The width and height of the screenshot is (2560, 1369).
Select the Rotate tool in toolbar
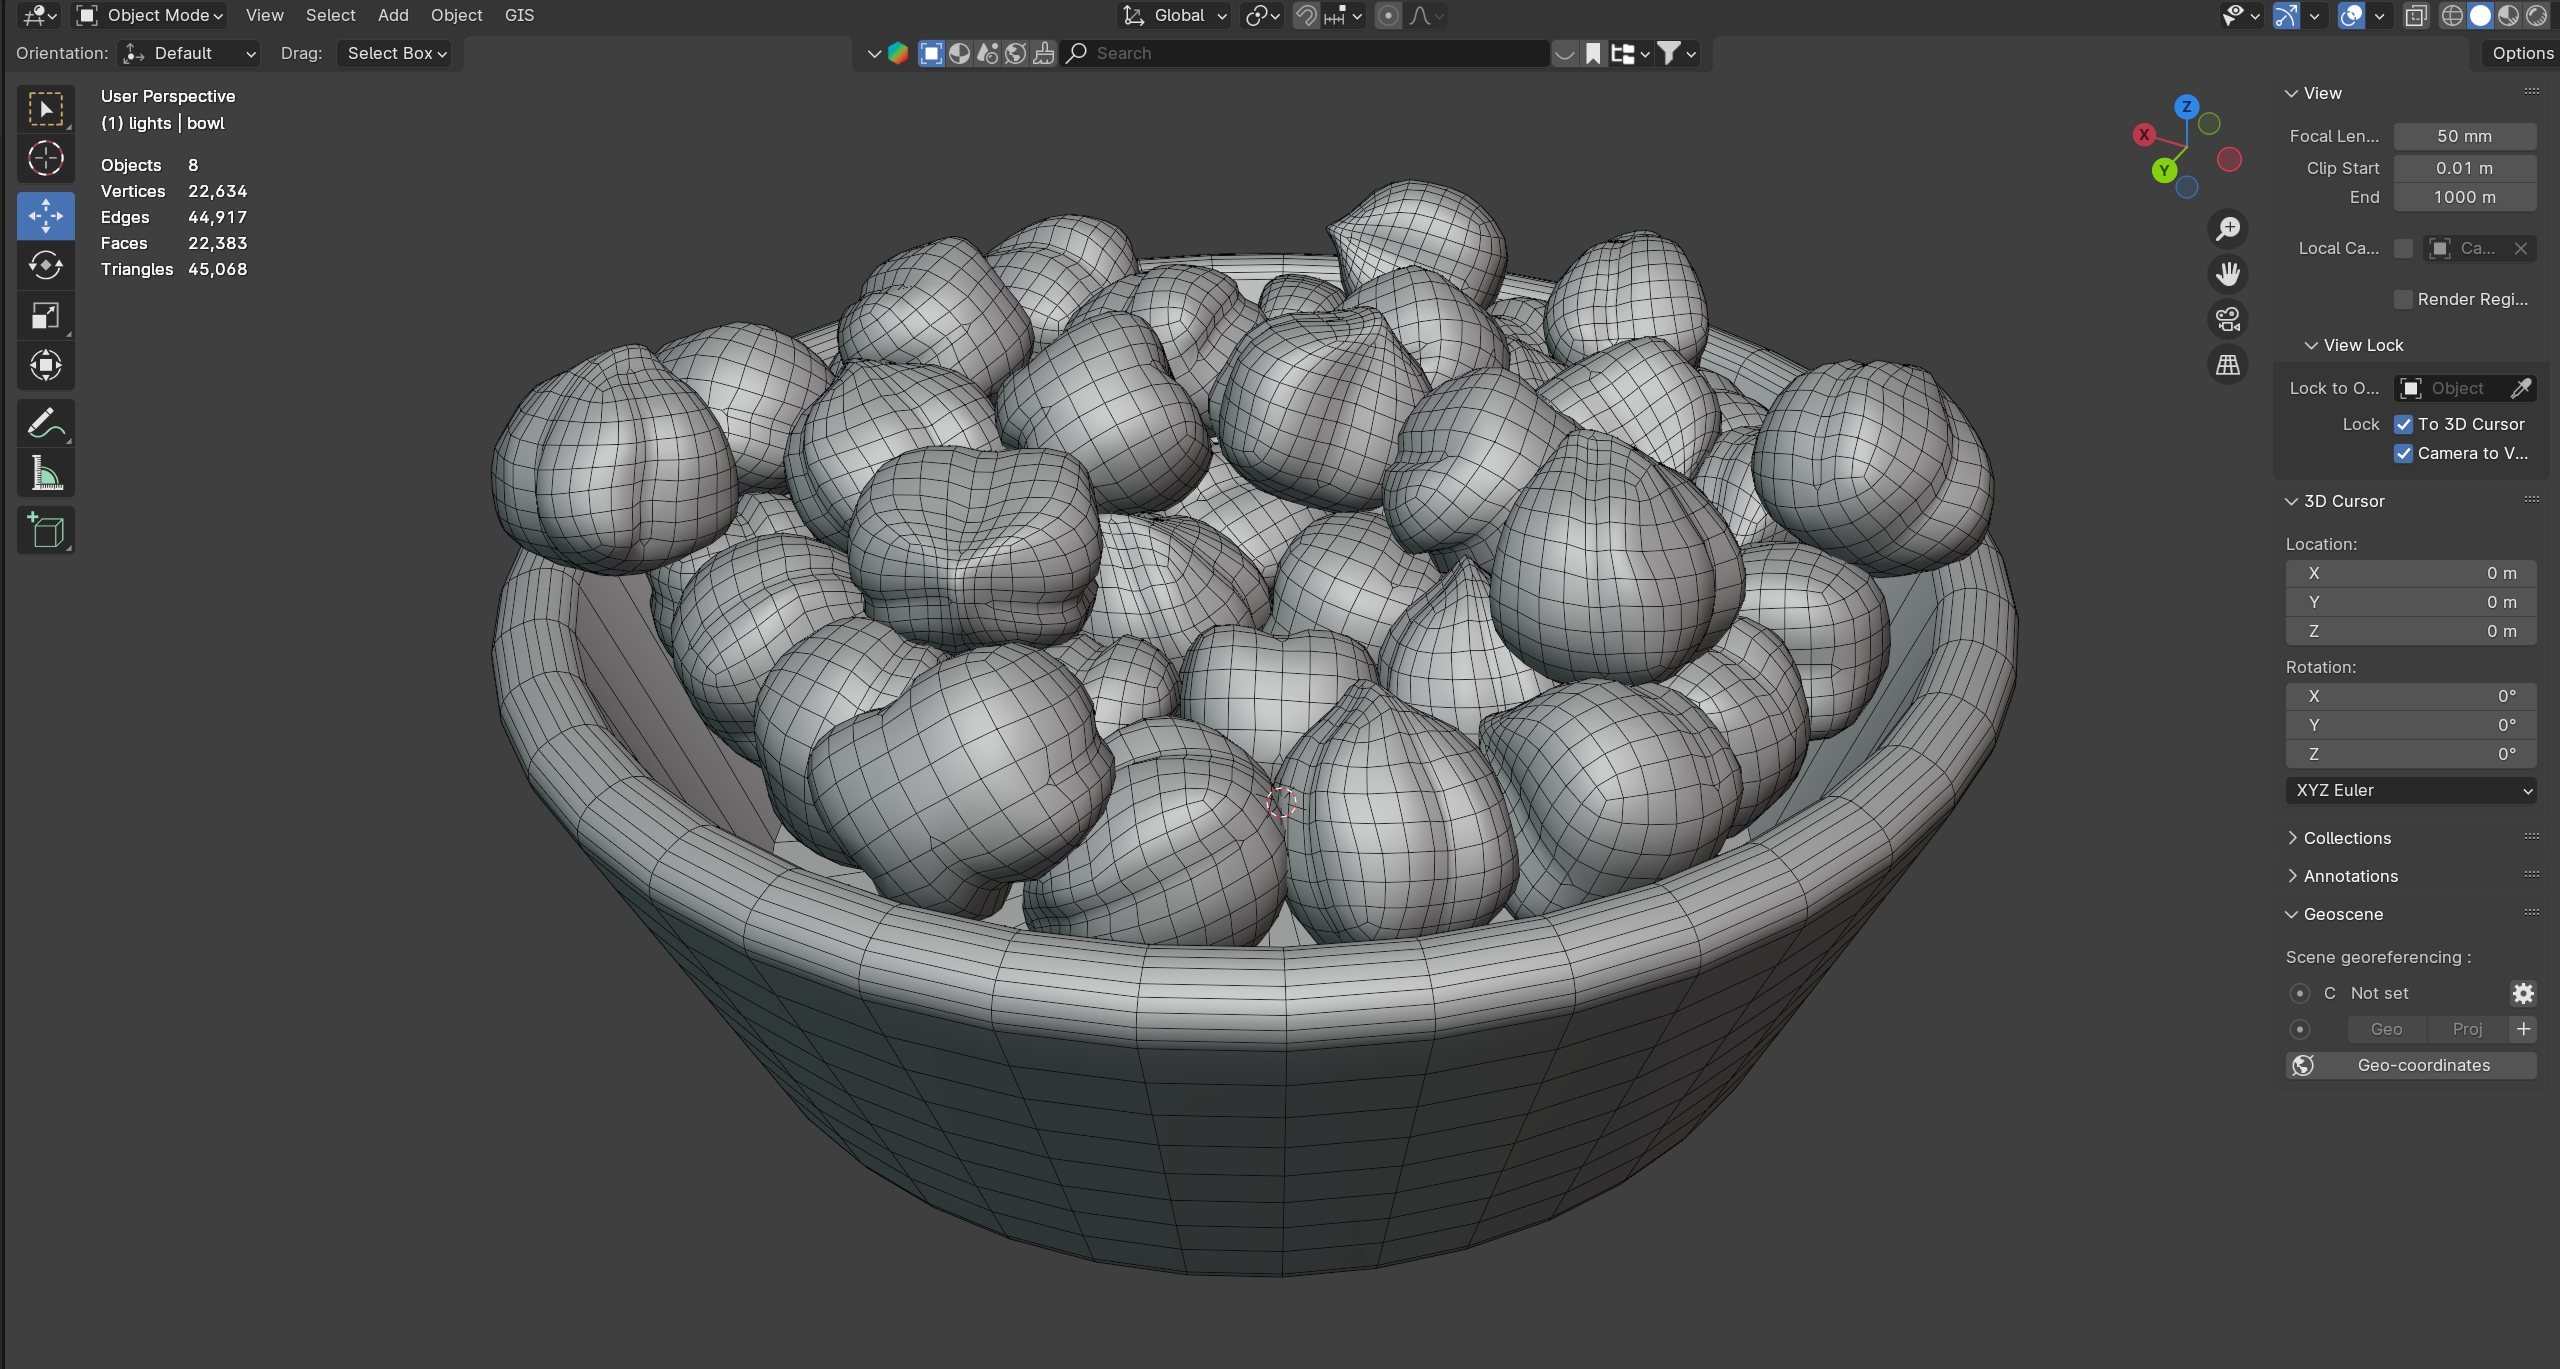click(x=45, y=265)
